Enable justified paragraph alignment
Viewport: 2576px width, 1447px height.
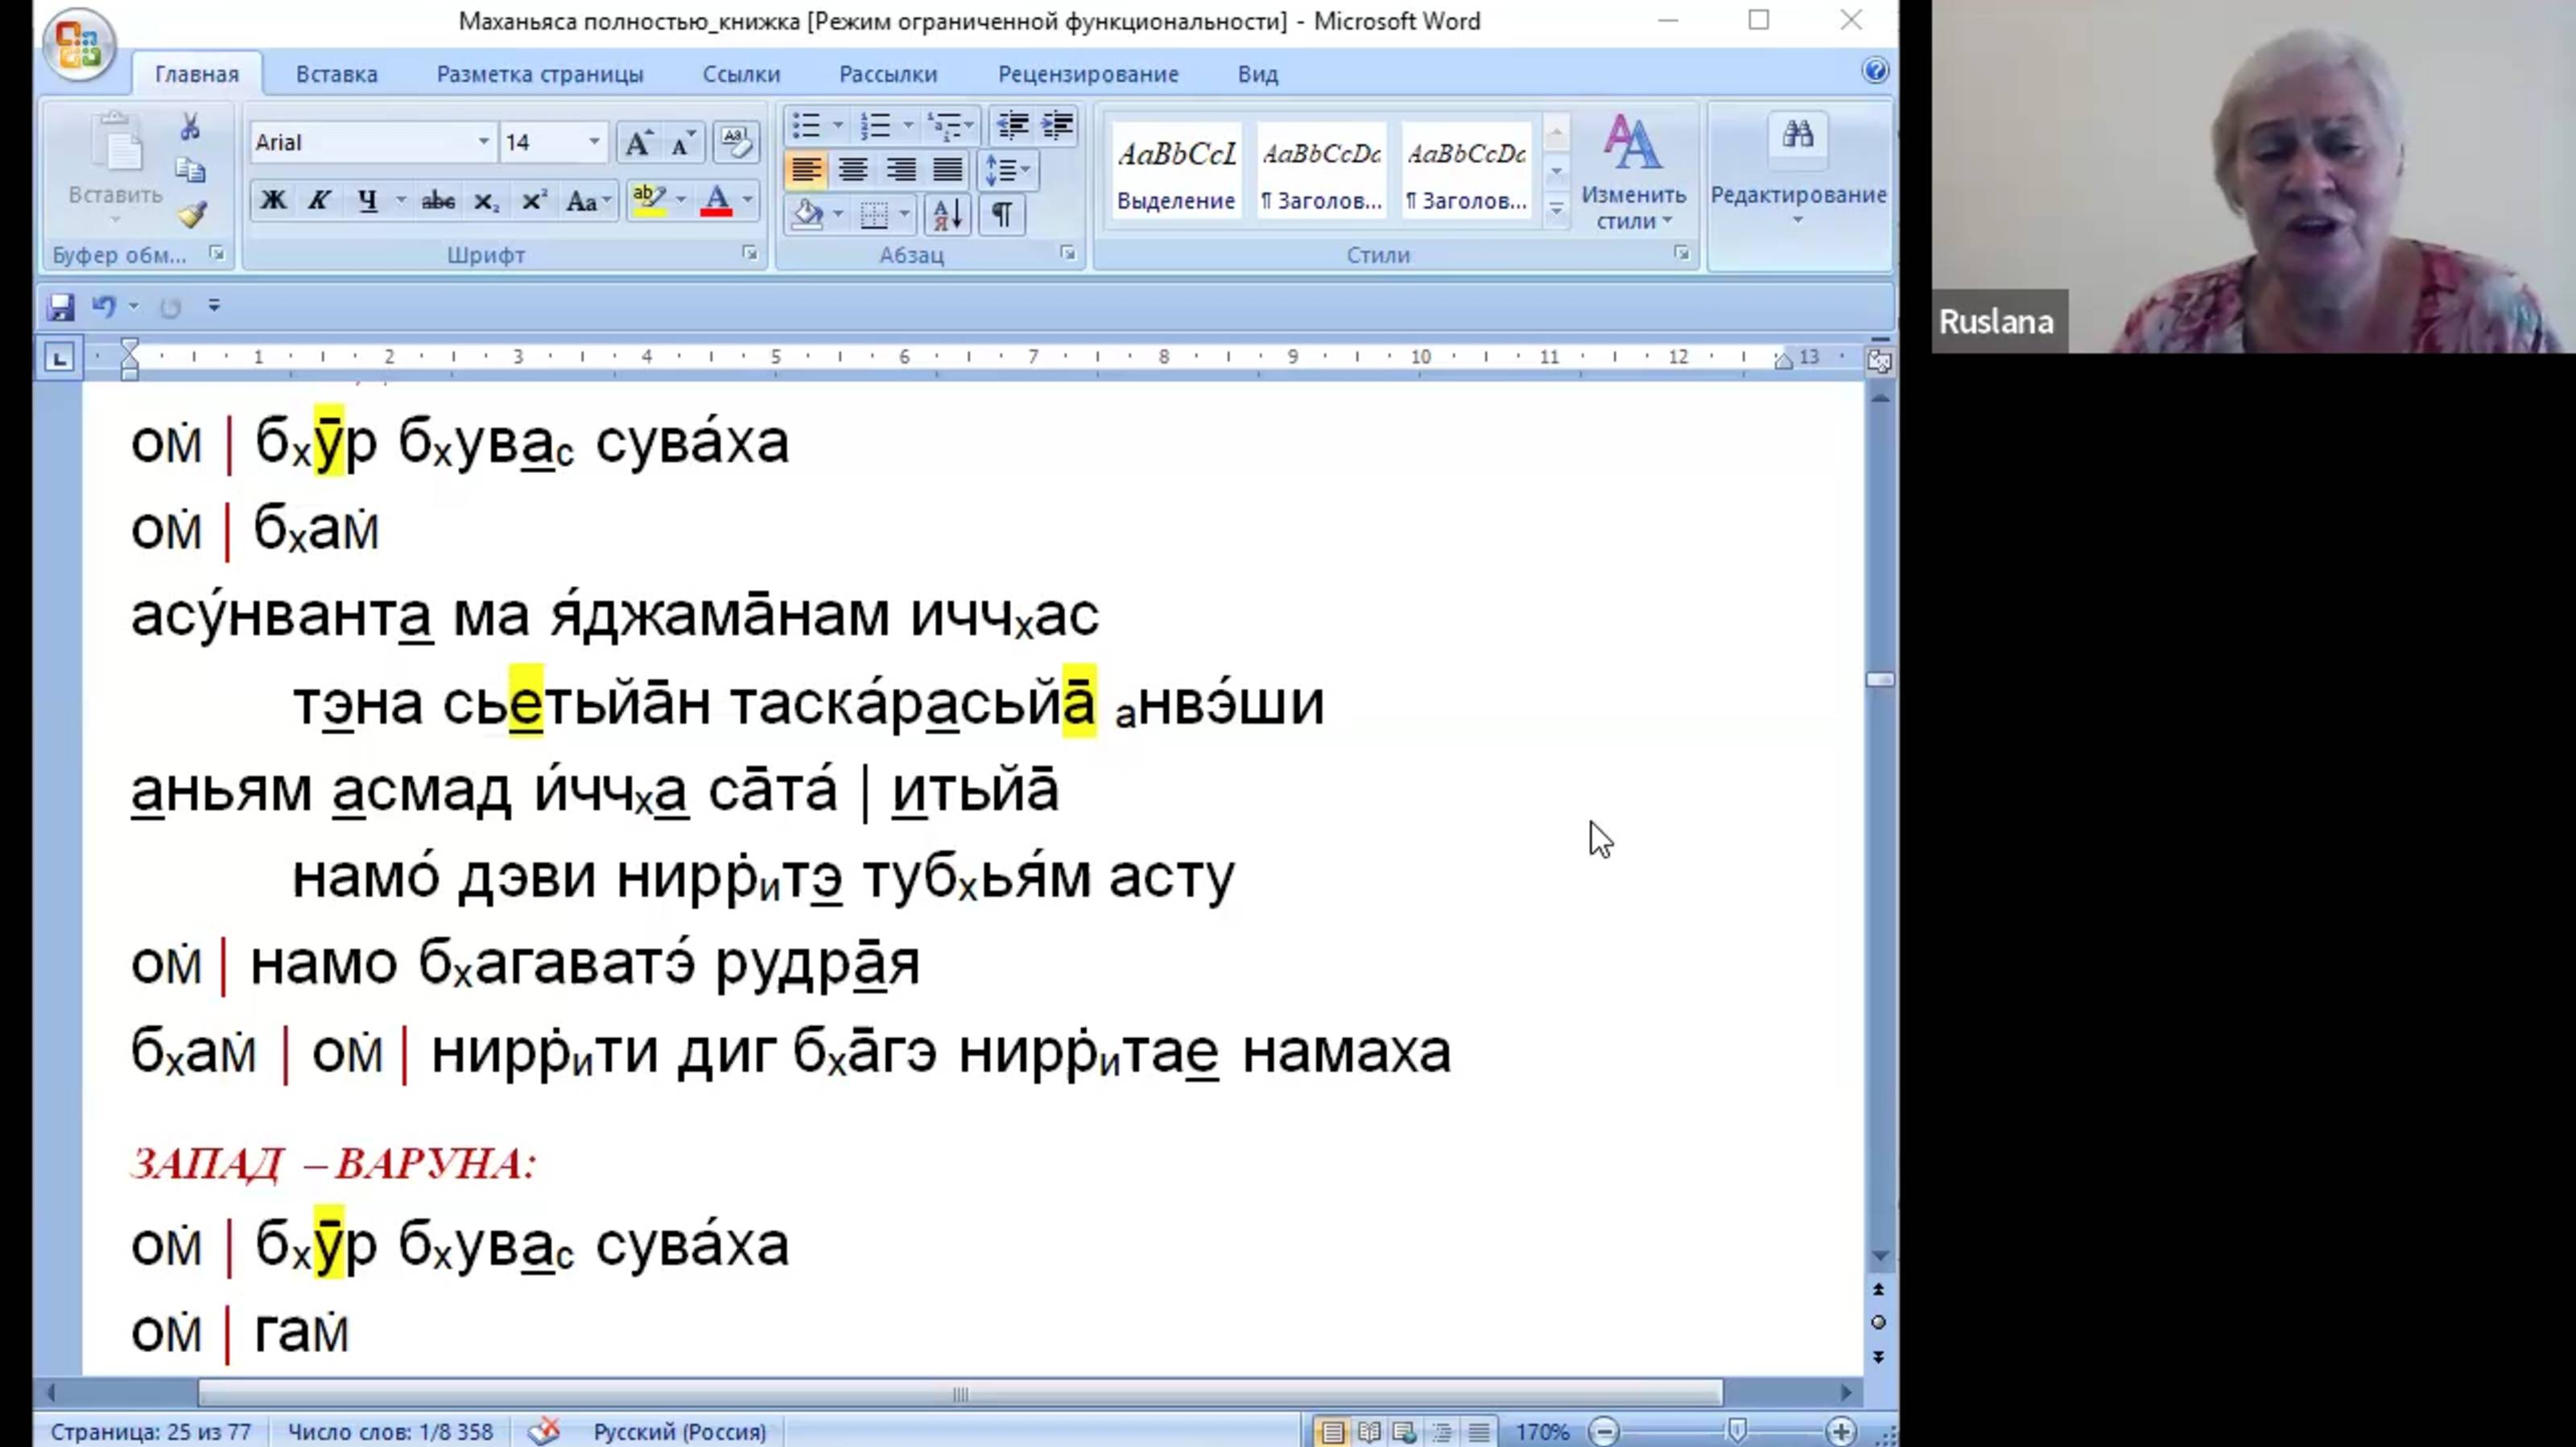[x=947, y=170]
